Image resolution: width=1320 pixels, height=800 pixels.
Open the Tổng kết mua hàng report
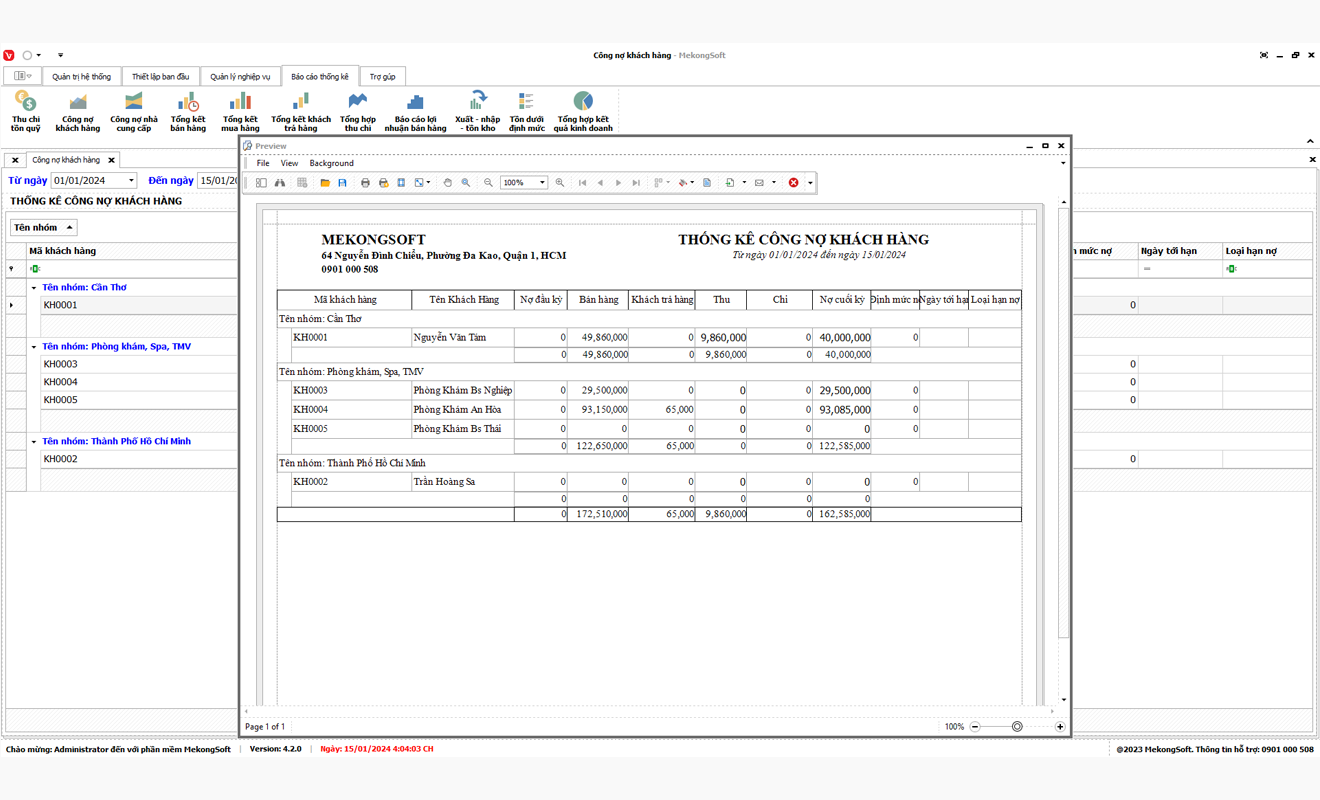(240, 111)
